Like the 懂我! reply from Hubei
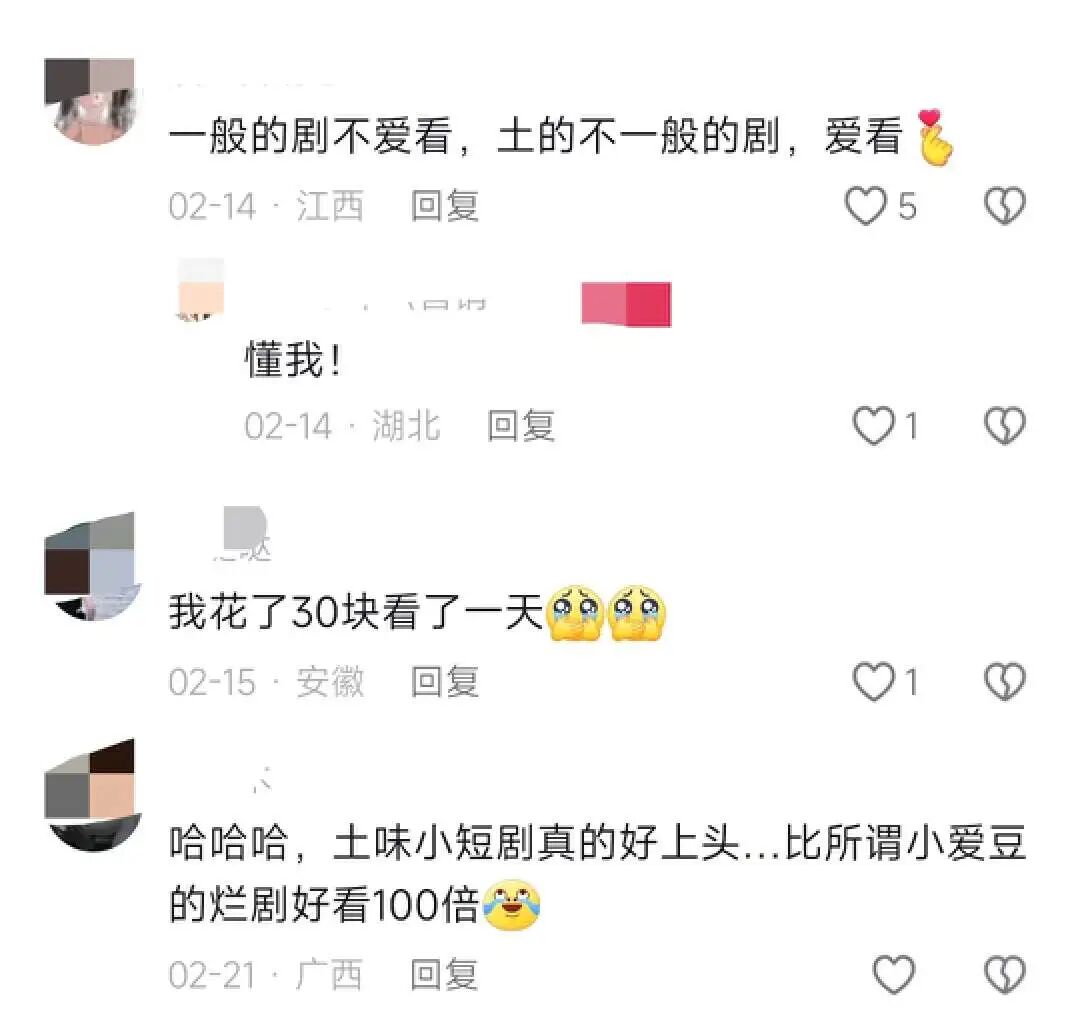The height and width of the screenshot is (1035, 1080). pos(873,426)
